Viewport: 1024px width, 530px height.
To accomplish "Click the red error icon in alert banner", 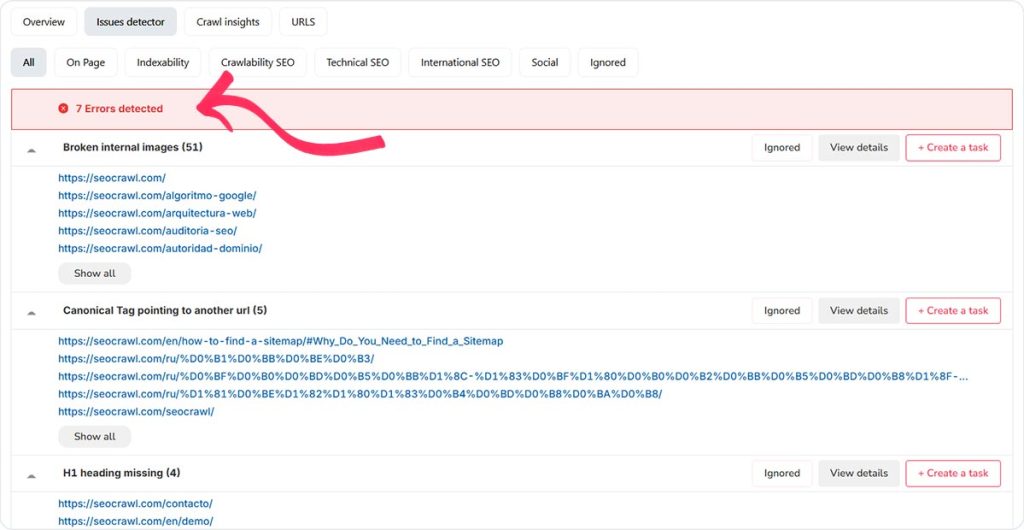I will coord(63,108).
